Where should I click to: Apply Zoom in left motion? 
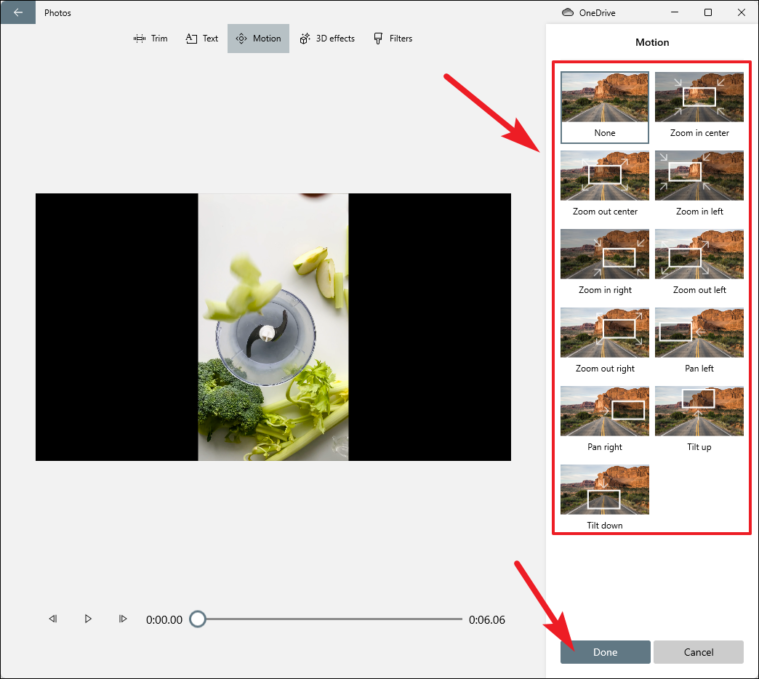click(x=699, y=184)
